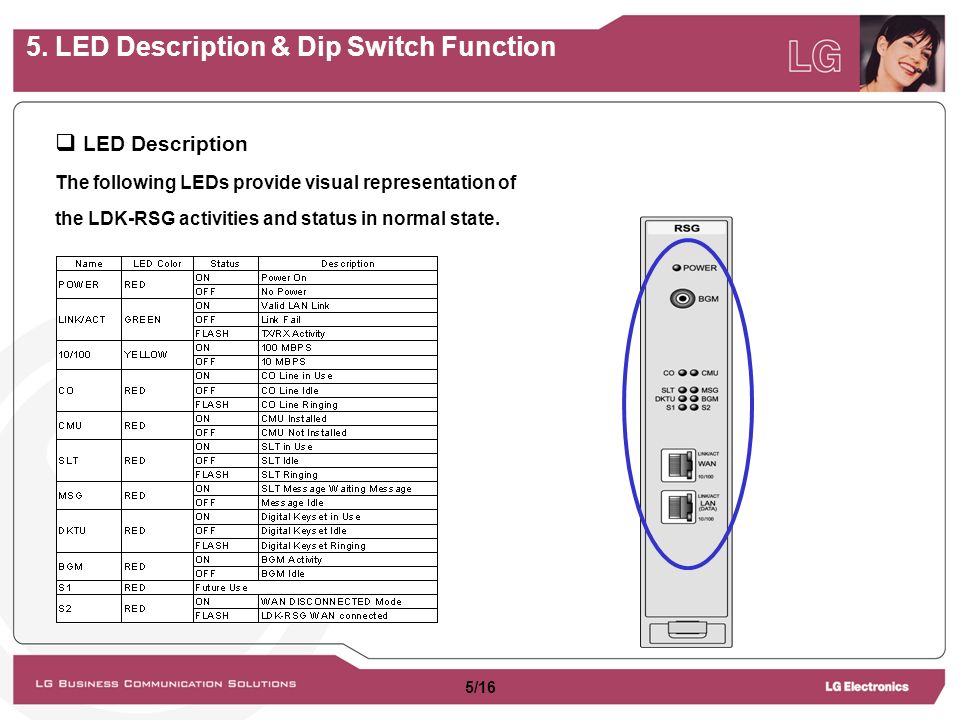Image resolution: width=960 pixels, height=720 pixels.
Task: Click the CO LED dot on the module
Action: point(683,372)
